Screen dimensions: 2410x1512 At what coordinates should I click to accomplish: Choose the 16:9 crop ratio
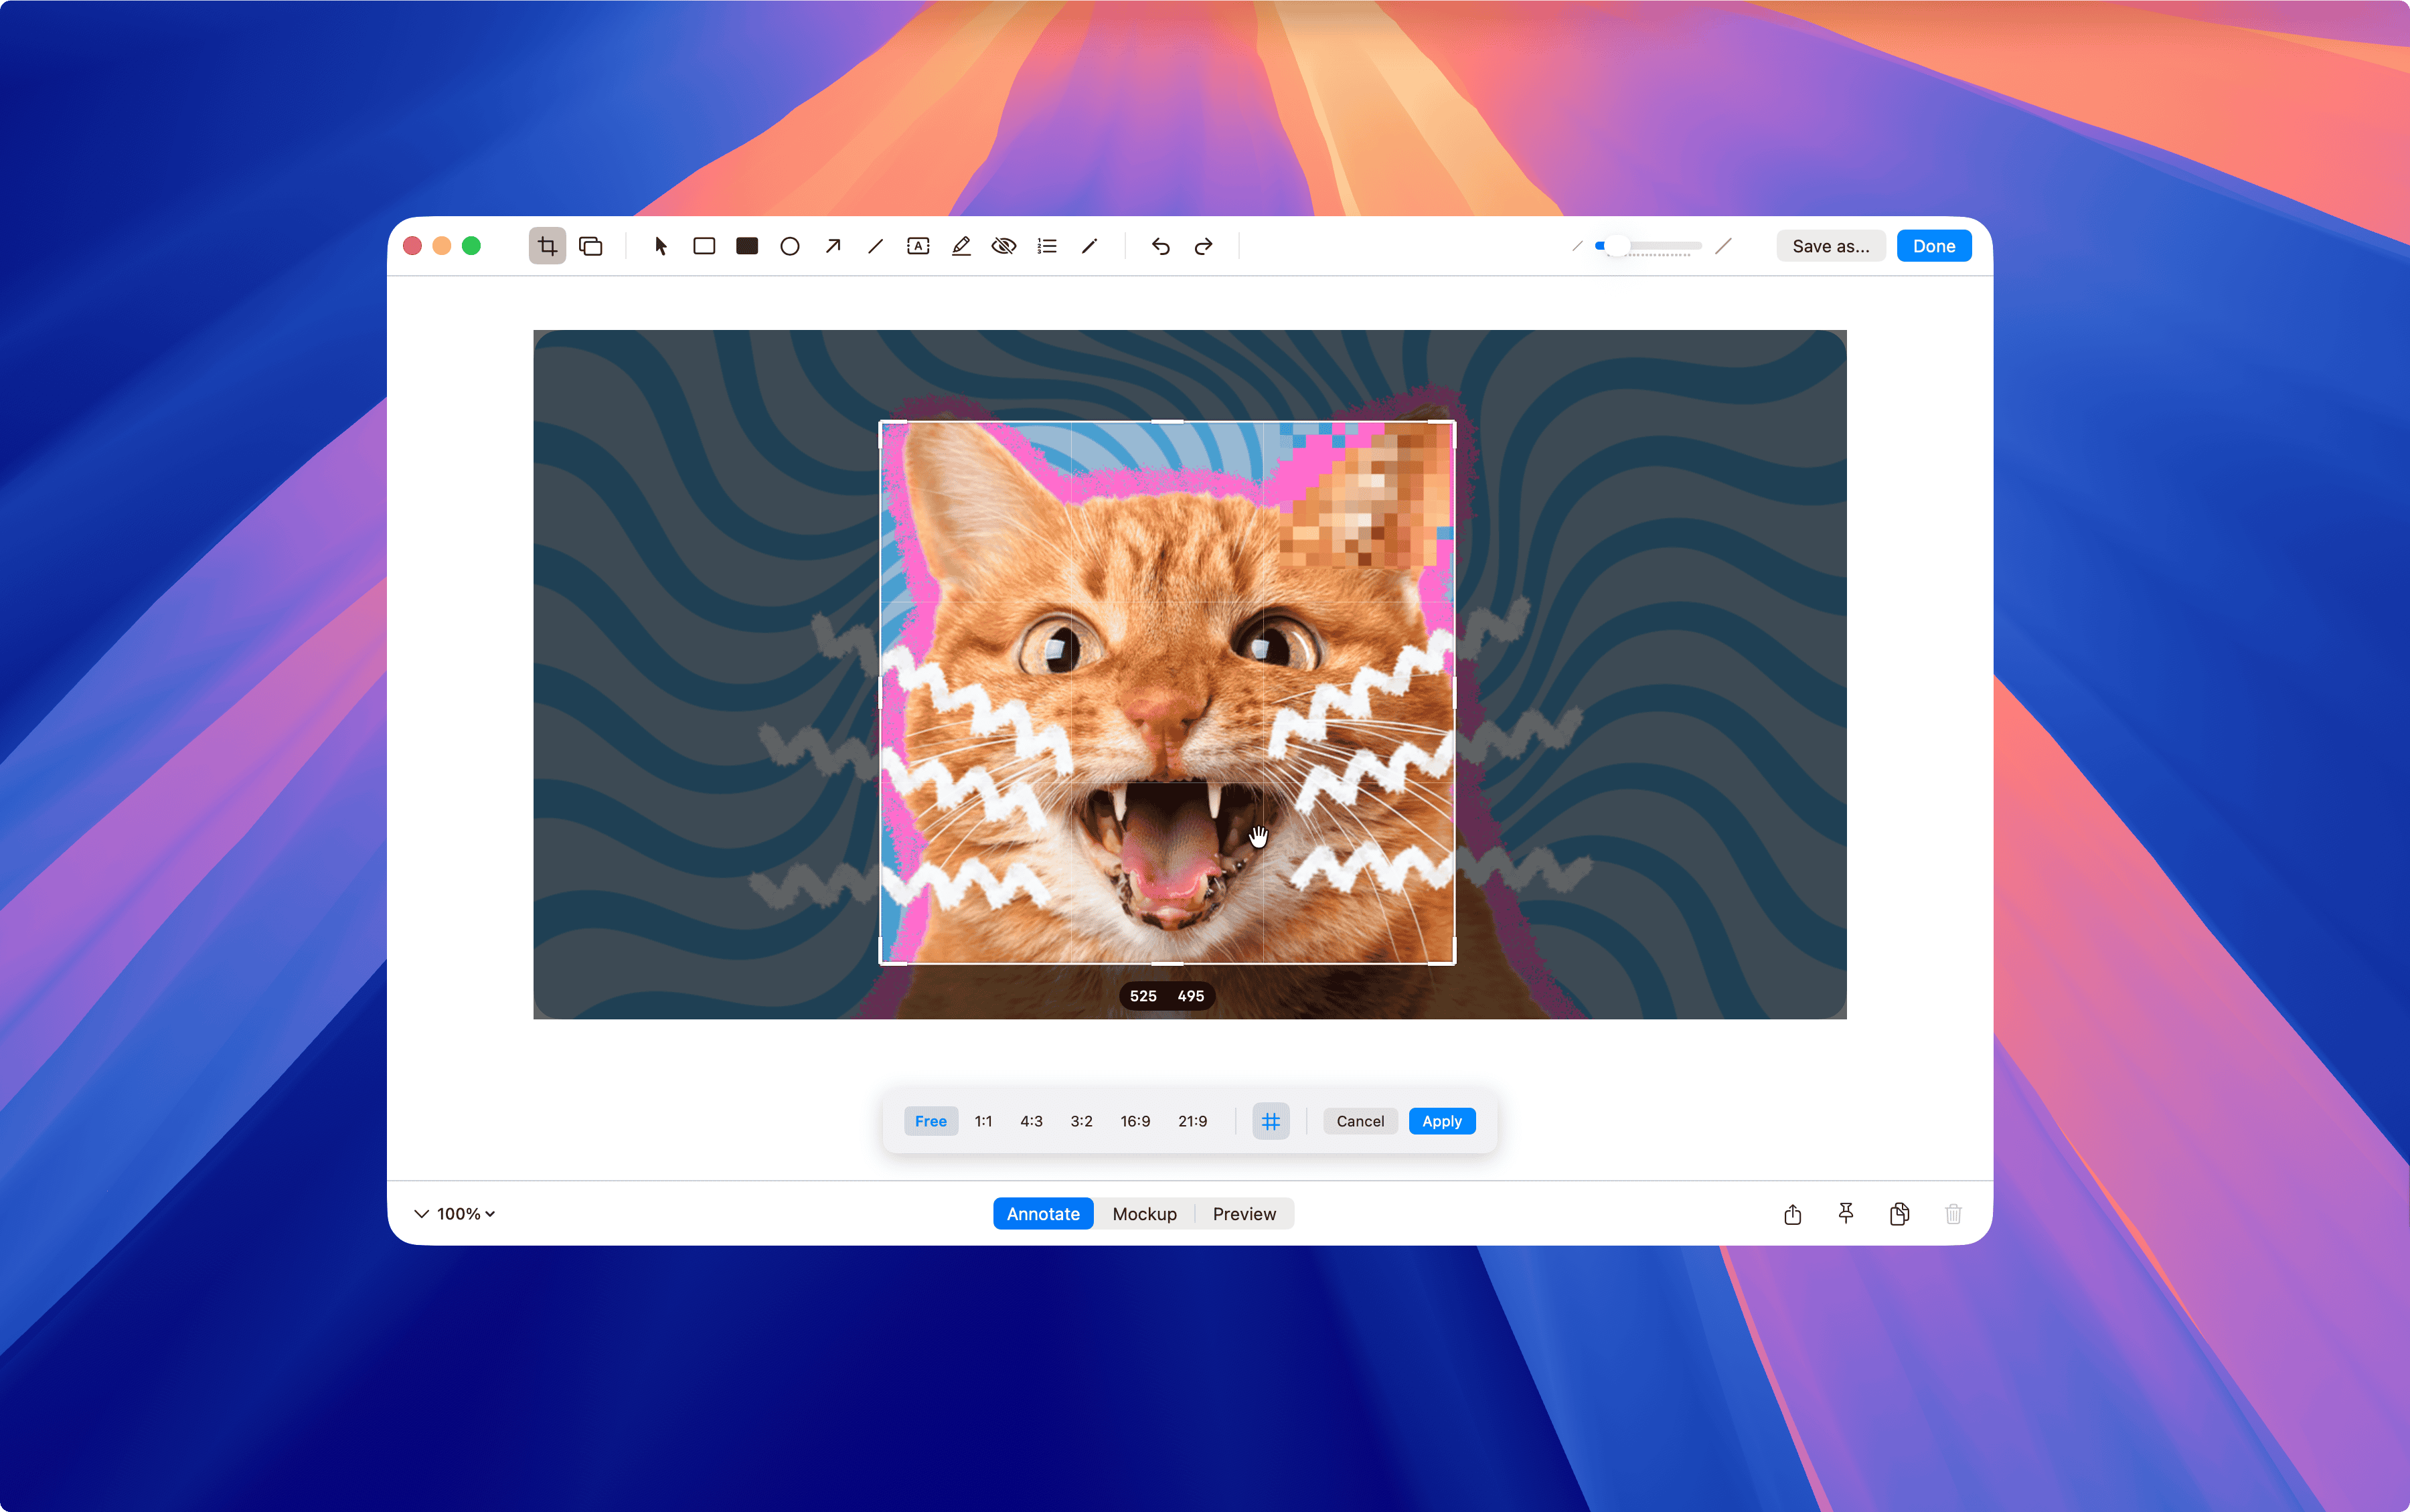[x=1135, y=1121]
